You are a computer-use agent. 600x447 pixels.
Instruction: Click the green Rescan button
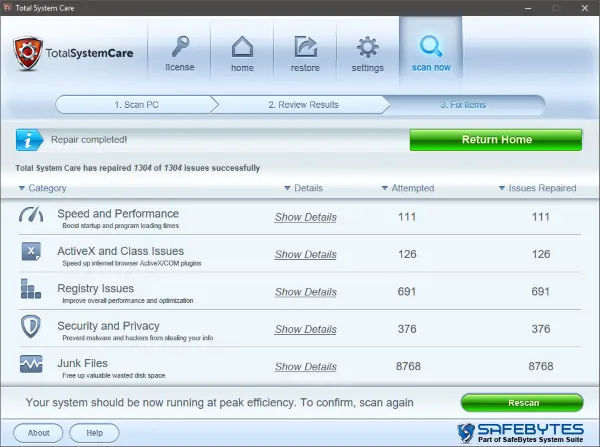[x=522, y=403]
